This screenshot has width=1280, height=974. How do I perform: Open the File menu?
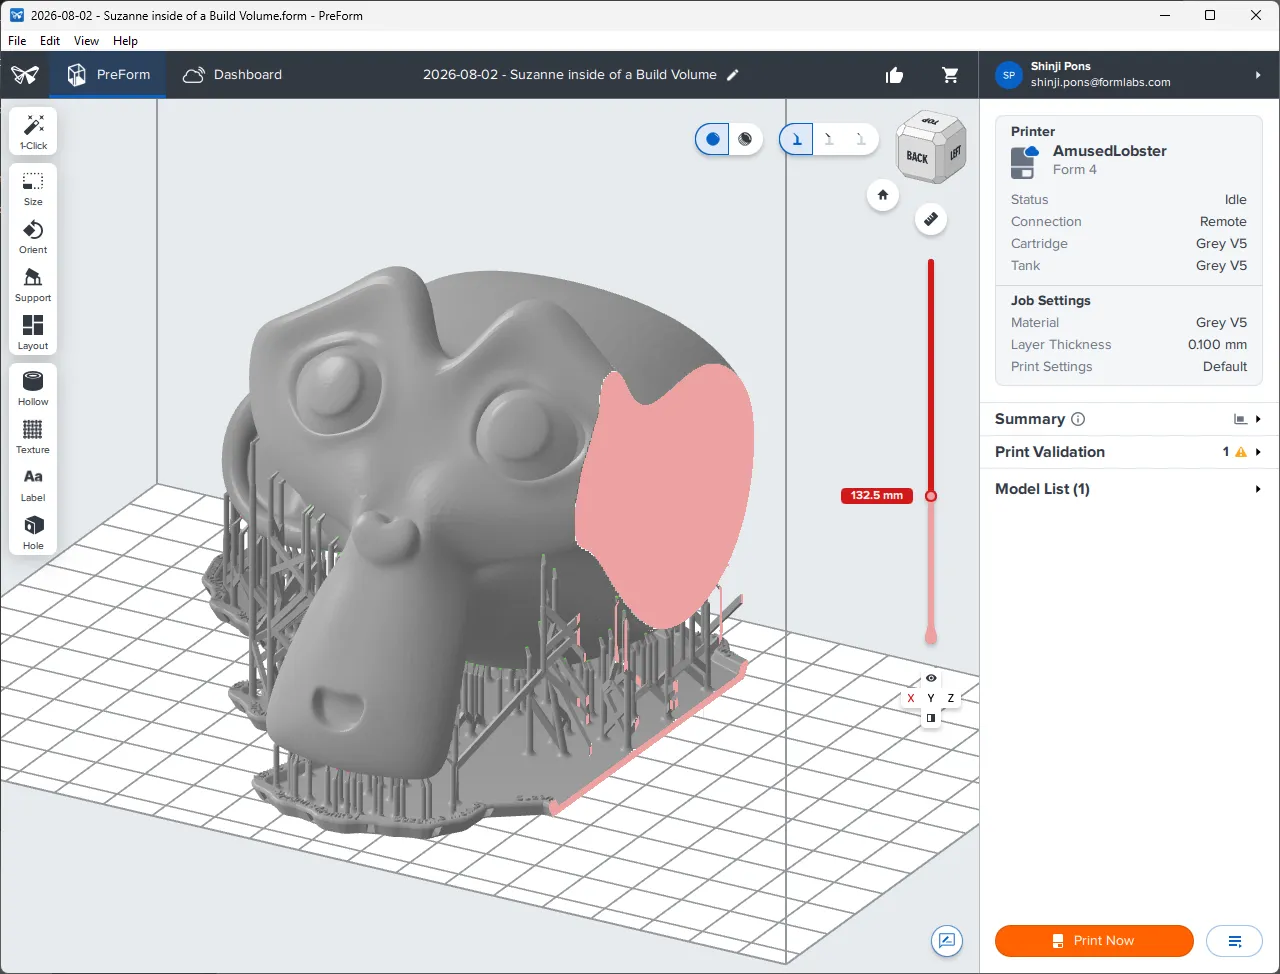coord(17,41)
